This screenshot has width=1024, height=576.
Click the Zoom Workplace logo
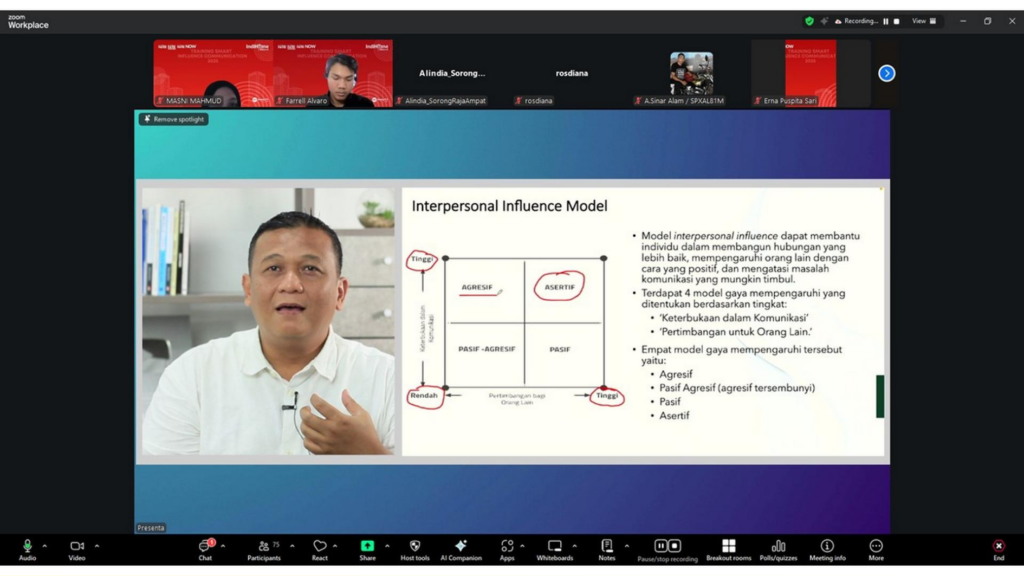(x=28, y=22)
